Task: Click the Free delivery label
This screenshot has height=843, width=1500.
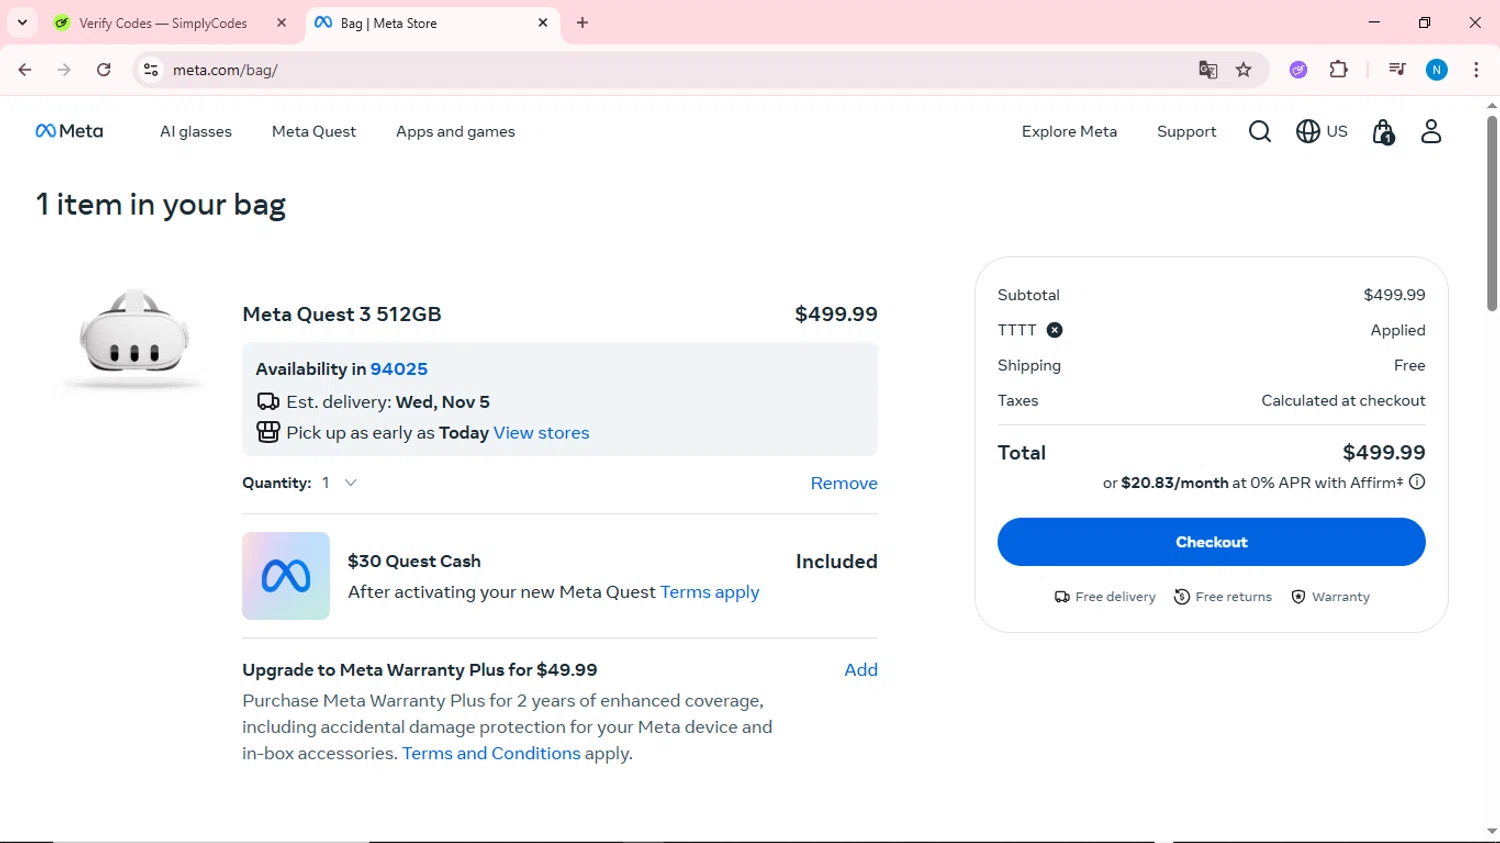Action: pos(1115,597)
